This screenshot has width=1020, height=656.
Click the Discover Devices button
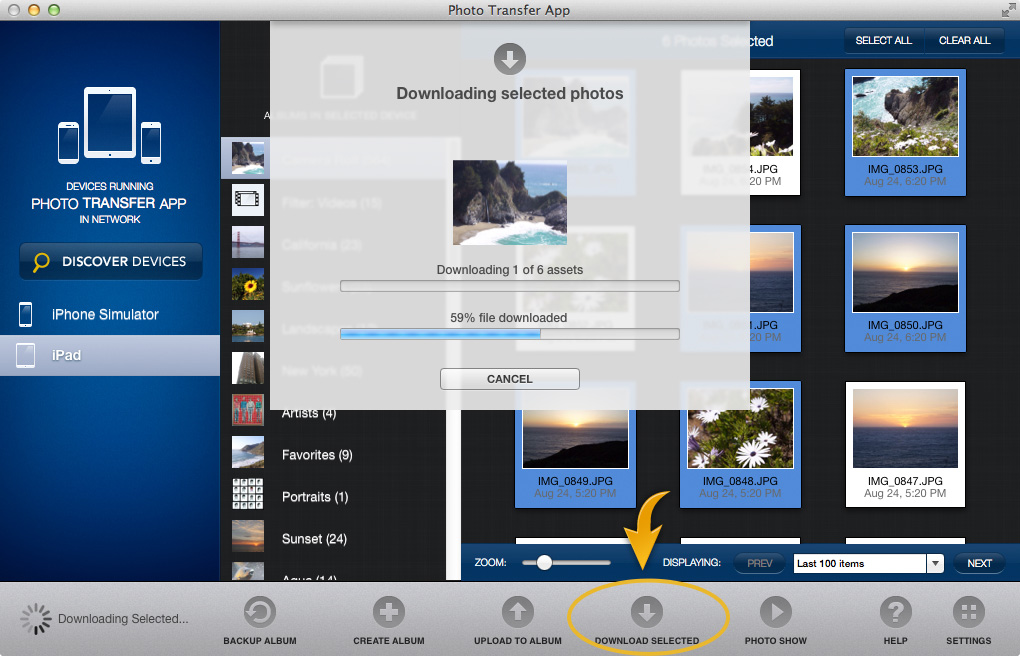pyautogui.click(x=111, y=262)
